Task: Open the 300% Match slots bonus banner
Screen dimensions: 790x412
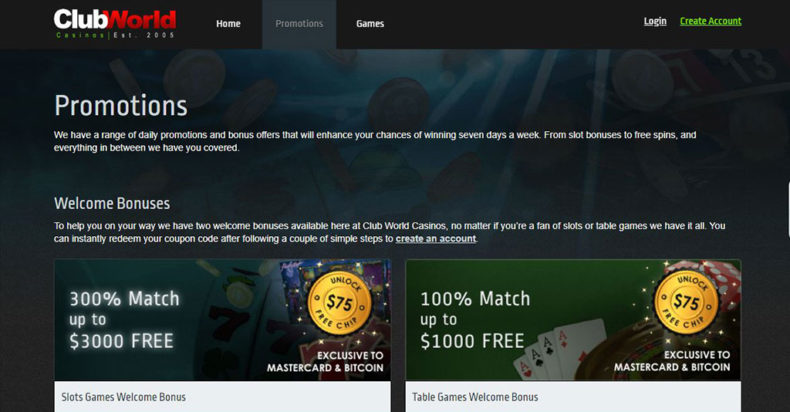Action: (223, 320)
